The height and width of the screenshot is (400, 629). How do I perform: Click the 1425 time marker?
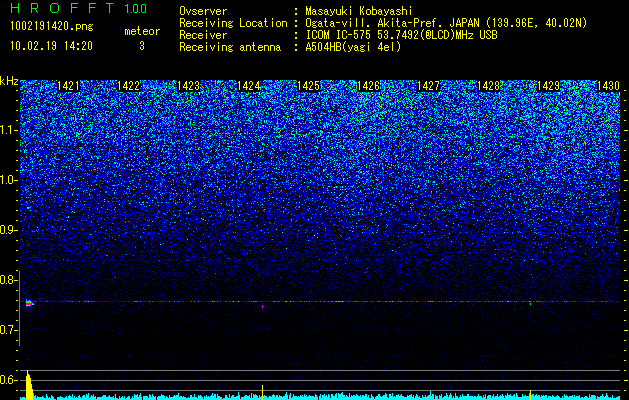tap(308, 86)
